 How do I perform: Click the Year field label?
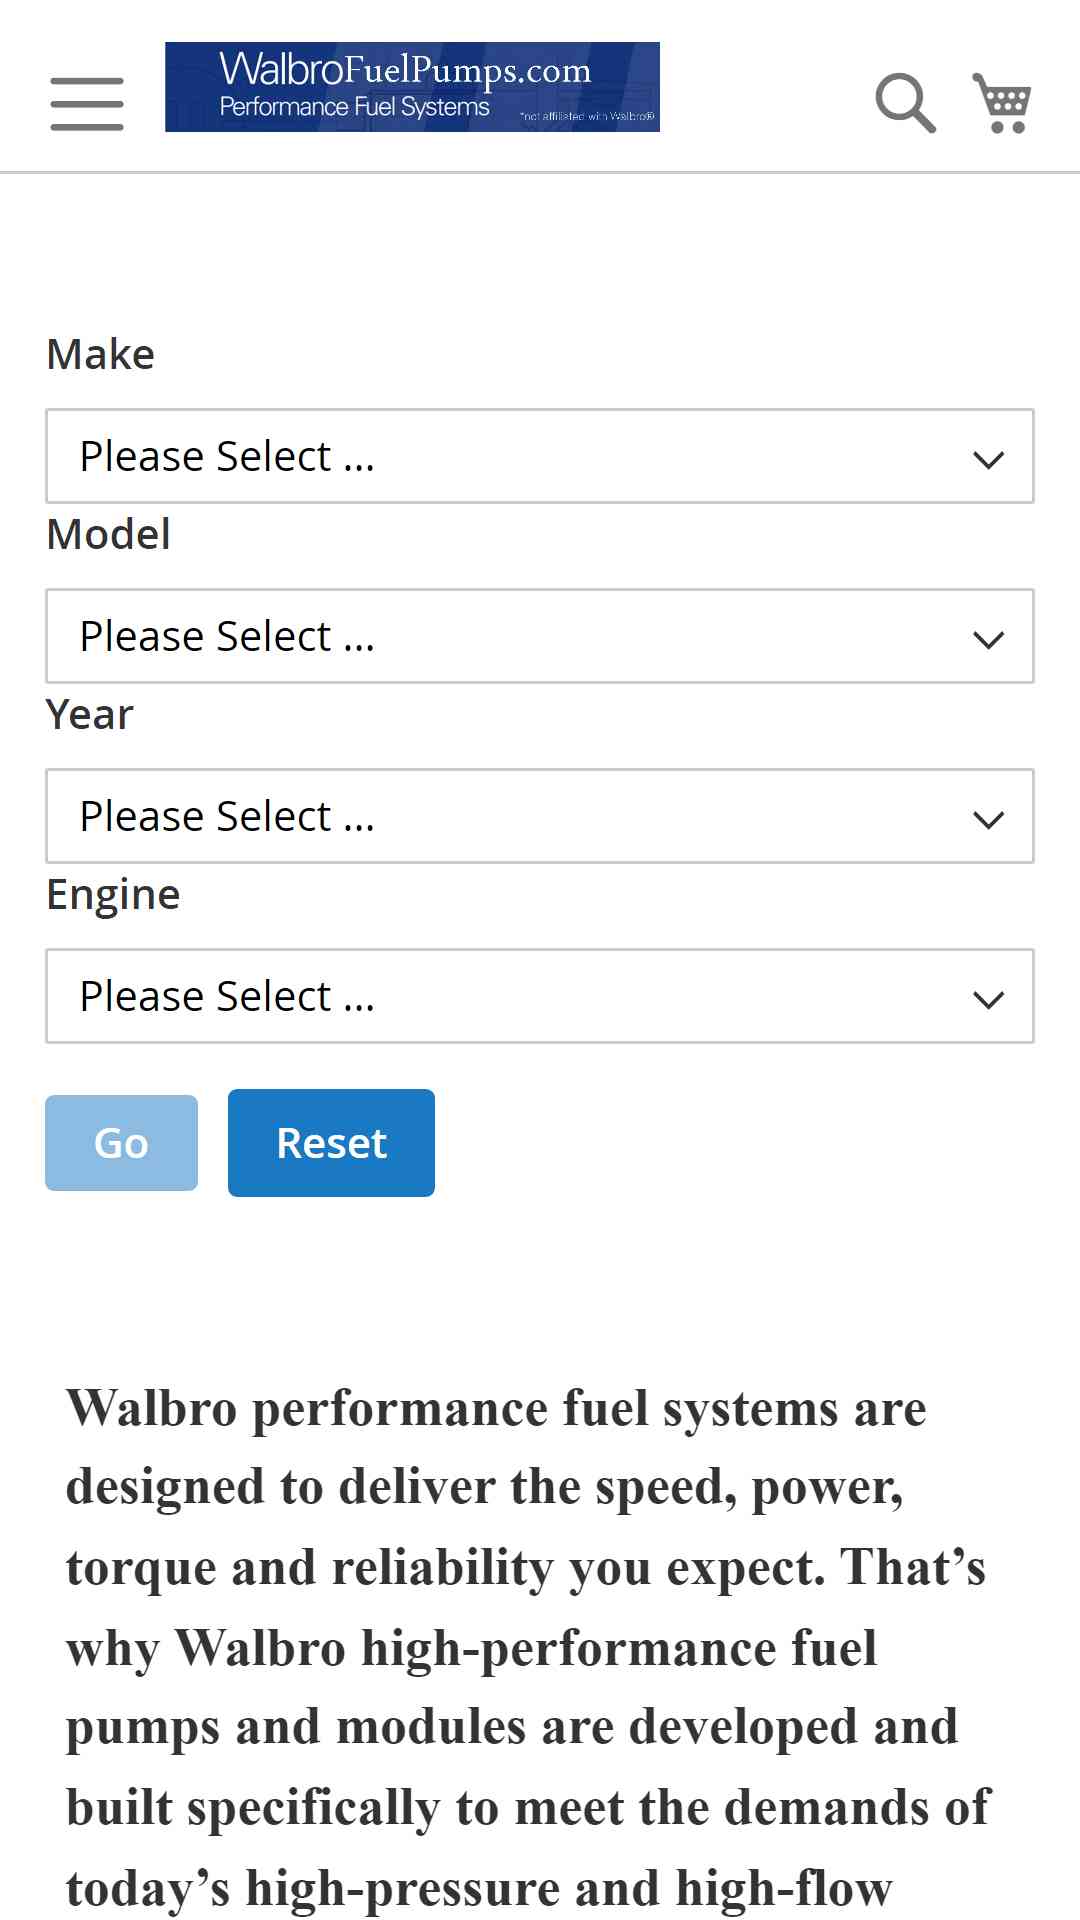(89, 714)
